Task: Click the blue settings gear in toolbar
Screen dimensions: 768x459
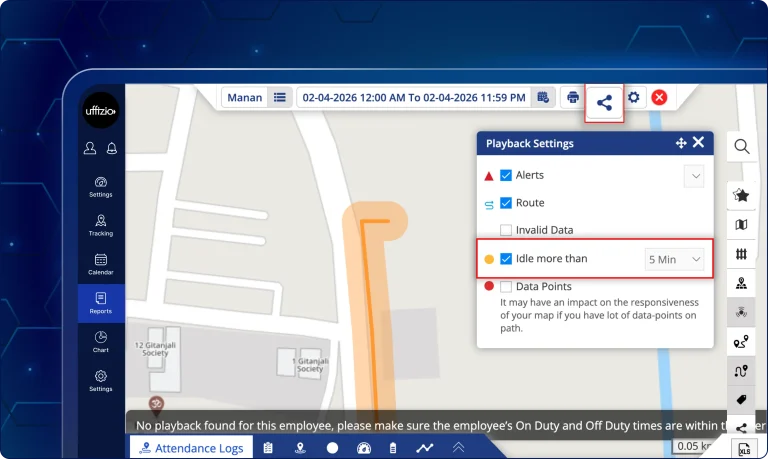Action: (634, 97)
